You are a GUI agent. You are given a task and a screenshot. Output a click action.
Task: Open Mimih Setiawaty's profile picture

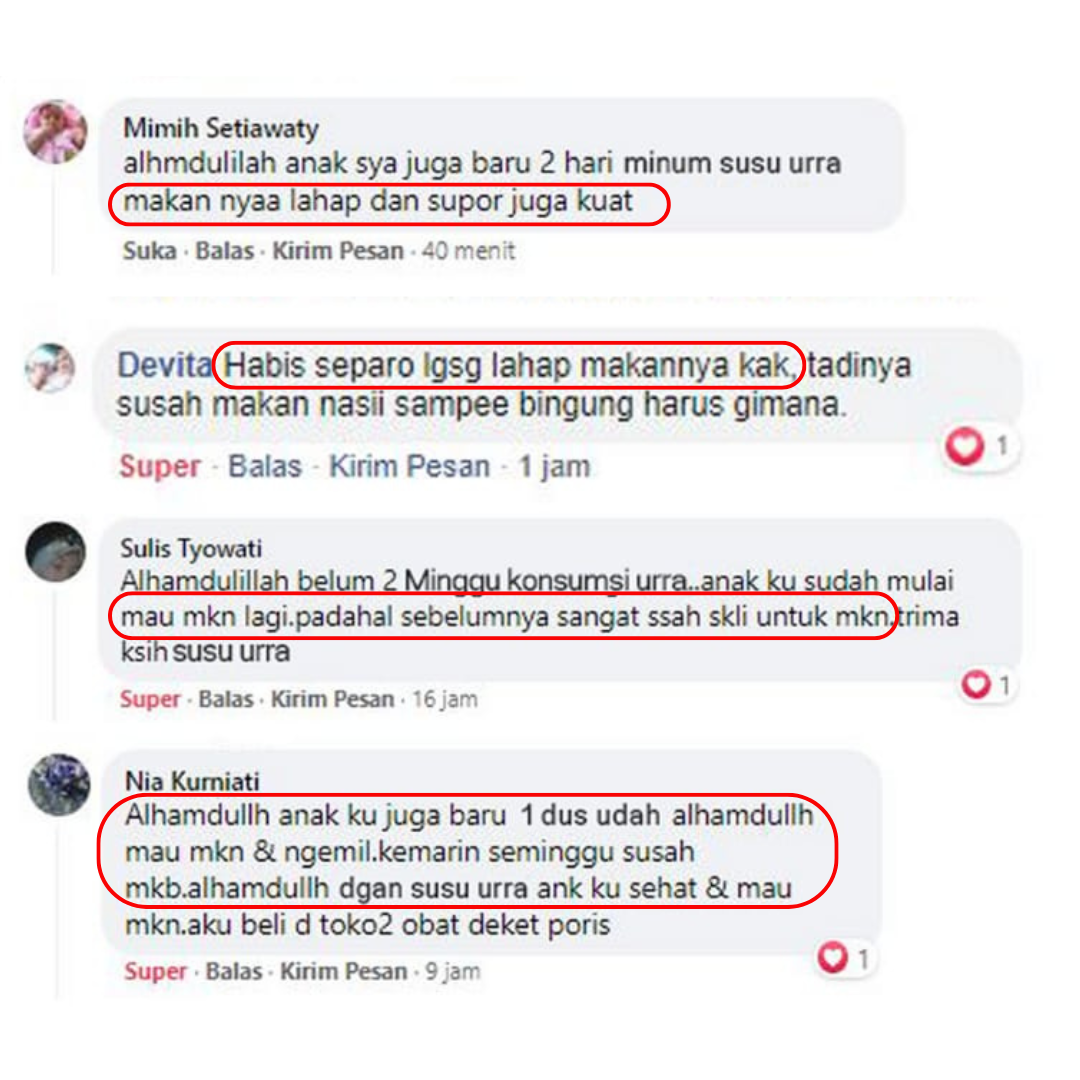(55, 132)
